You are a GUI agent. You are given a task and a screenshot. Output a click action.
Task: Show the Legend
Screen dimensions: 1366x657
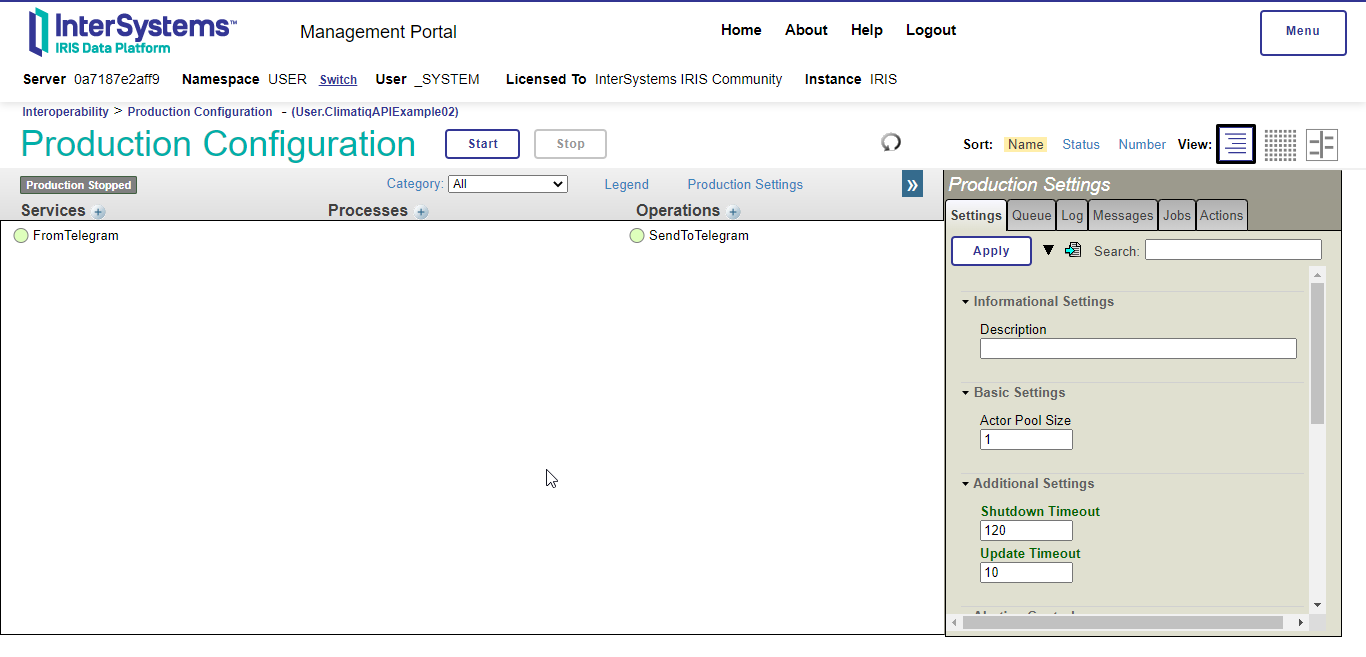(626, 185)
